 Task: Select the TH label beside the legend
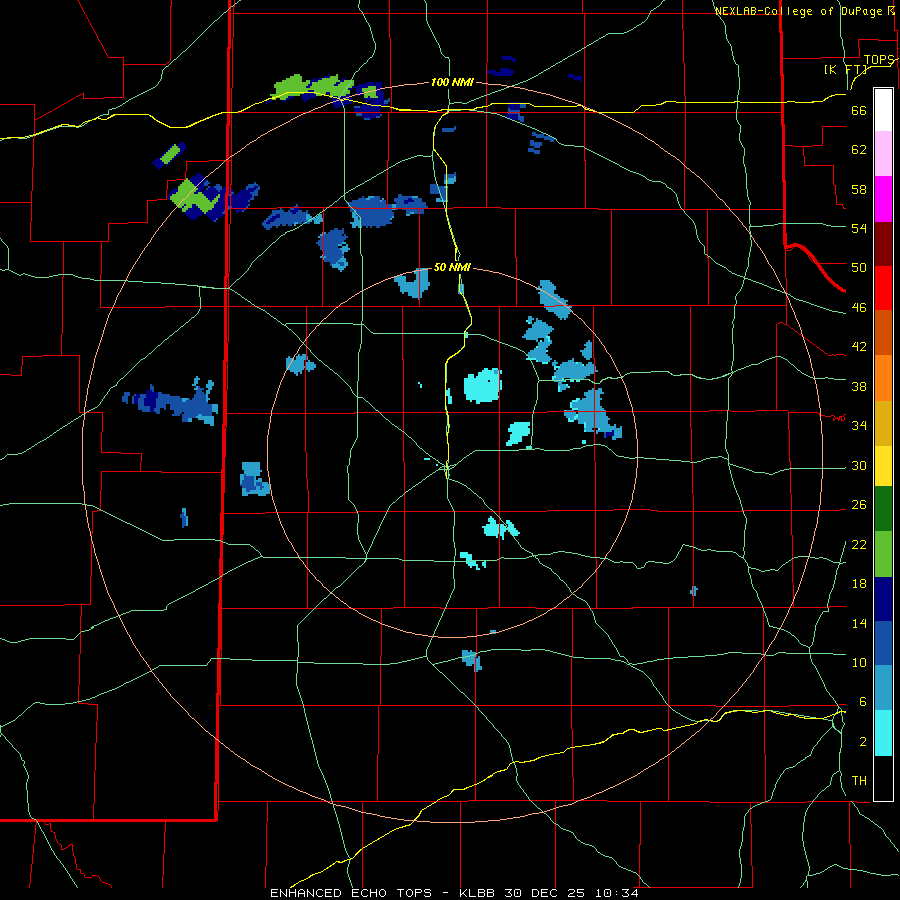[859, 780]
